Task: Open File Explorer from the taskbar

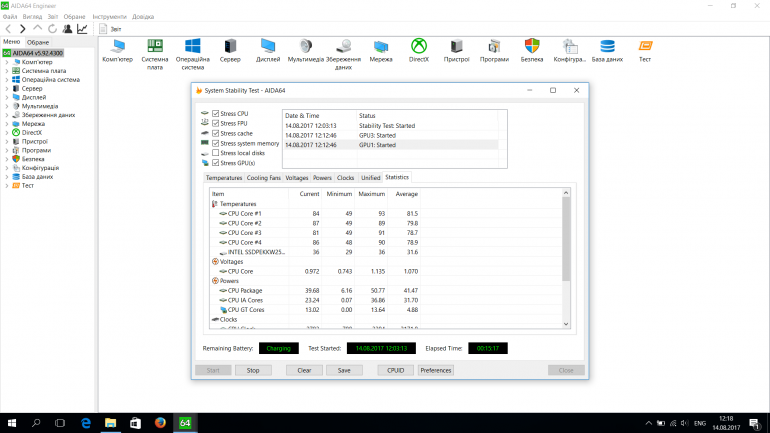Action: pyautogui.click(x=110, y=423)
